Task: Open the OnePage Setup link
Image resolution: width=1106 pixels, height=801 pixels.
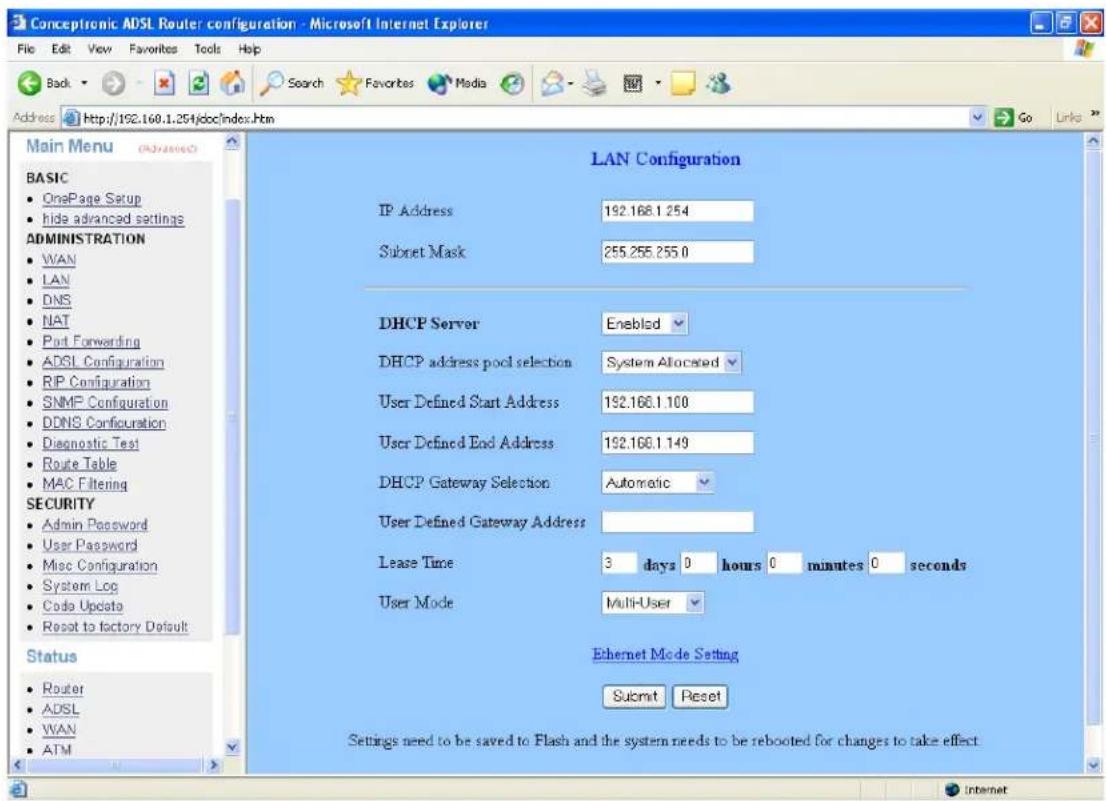Action: click(x=92, y=199)
